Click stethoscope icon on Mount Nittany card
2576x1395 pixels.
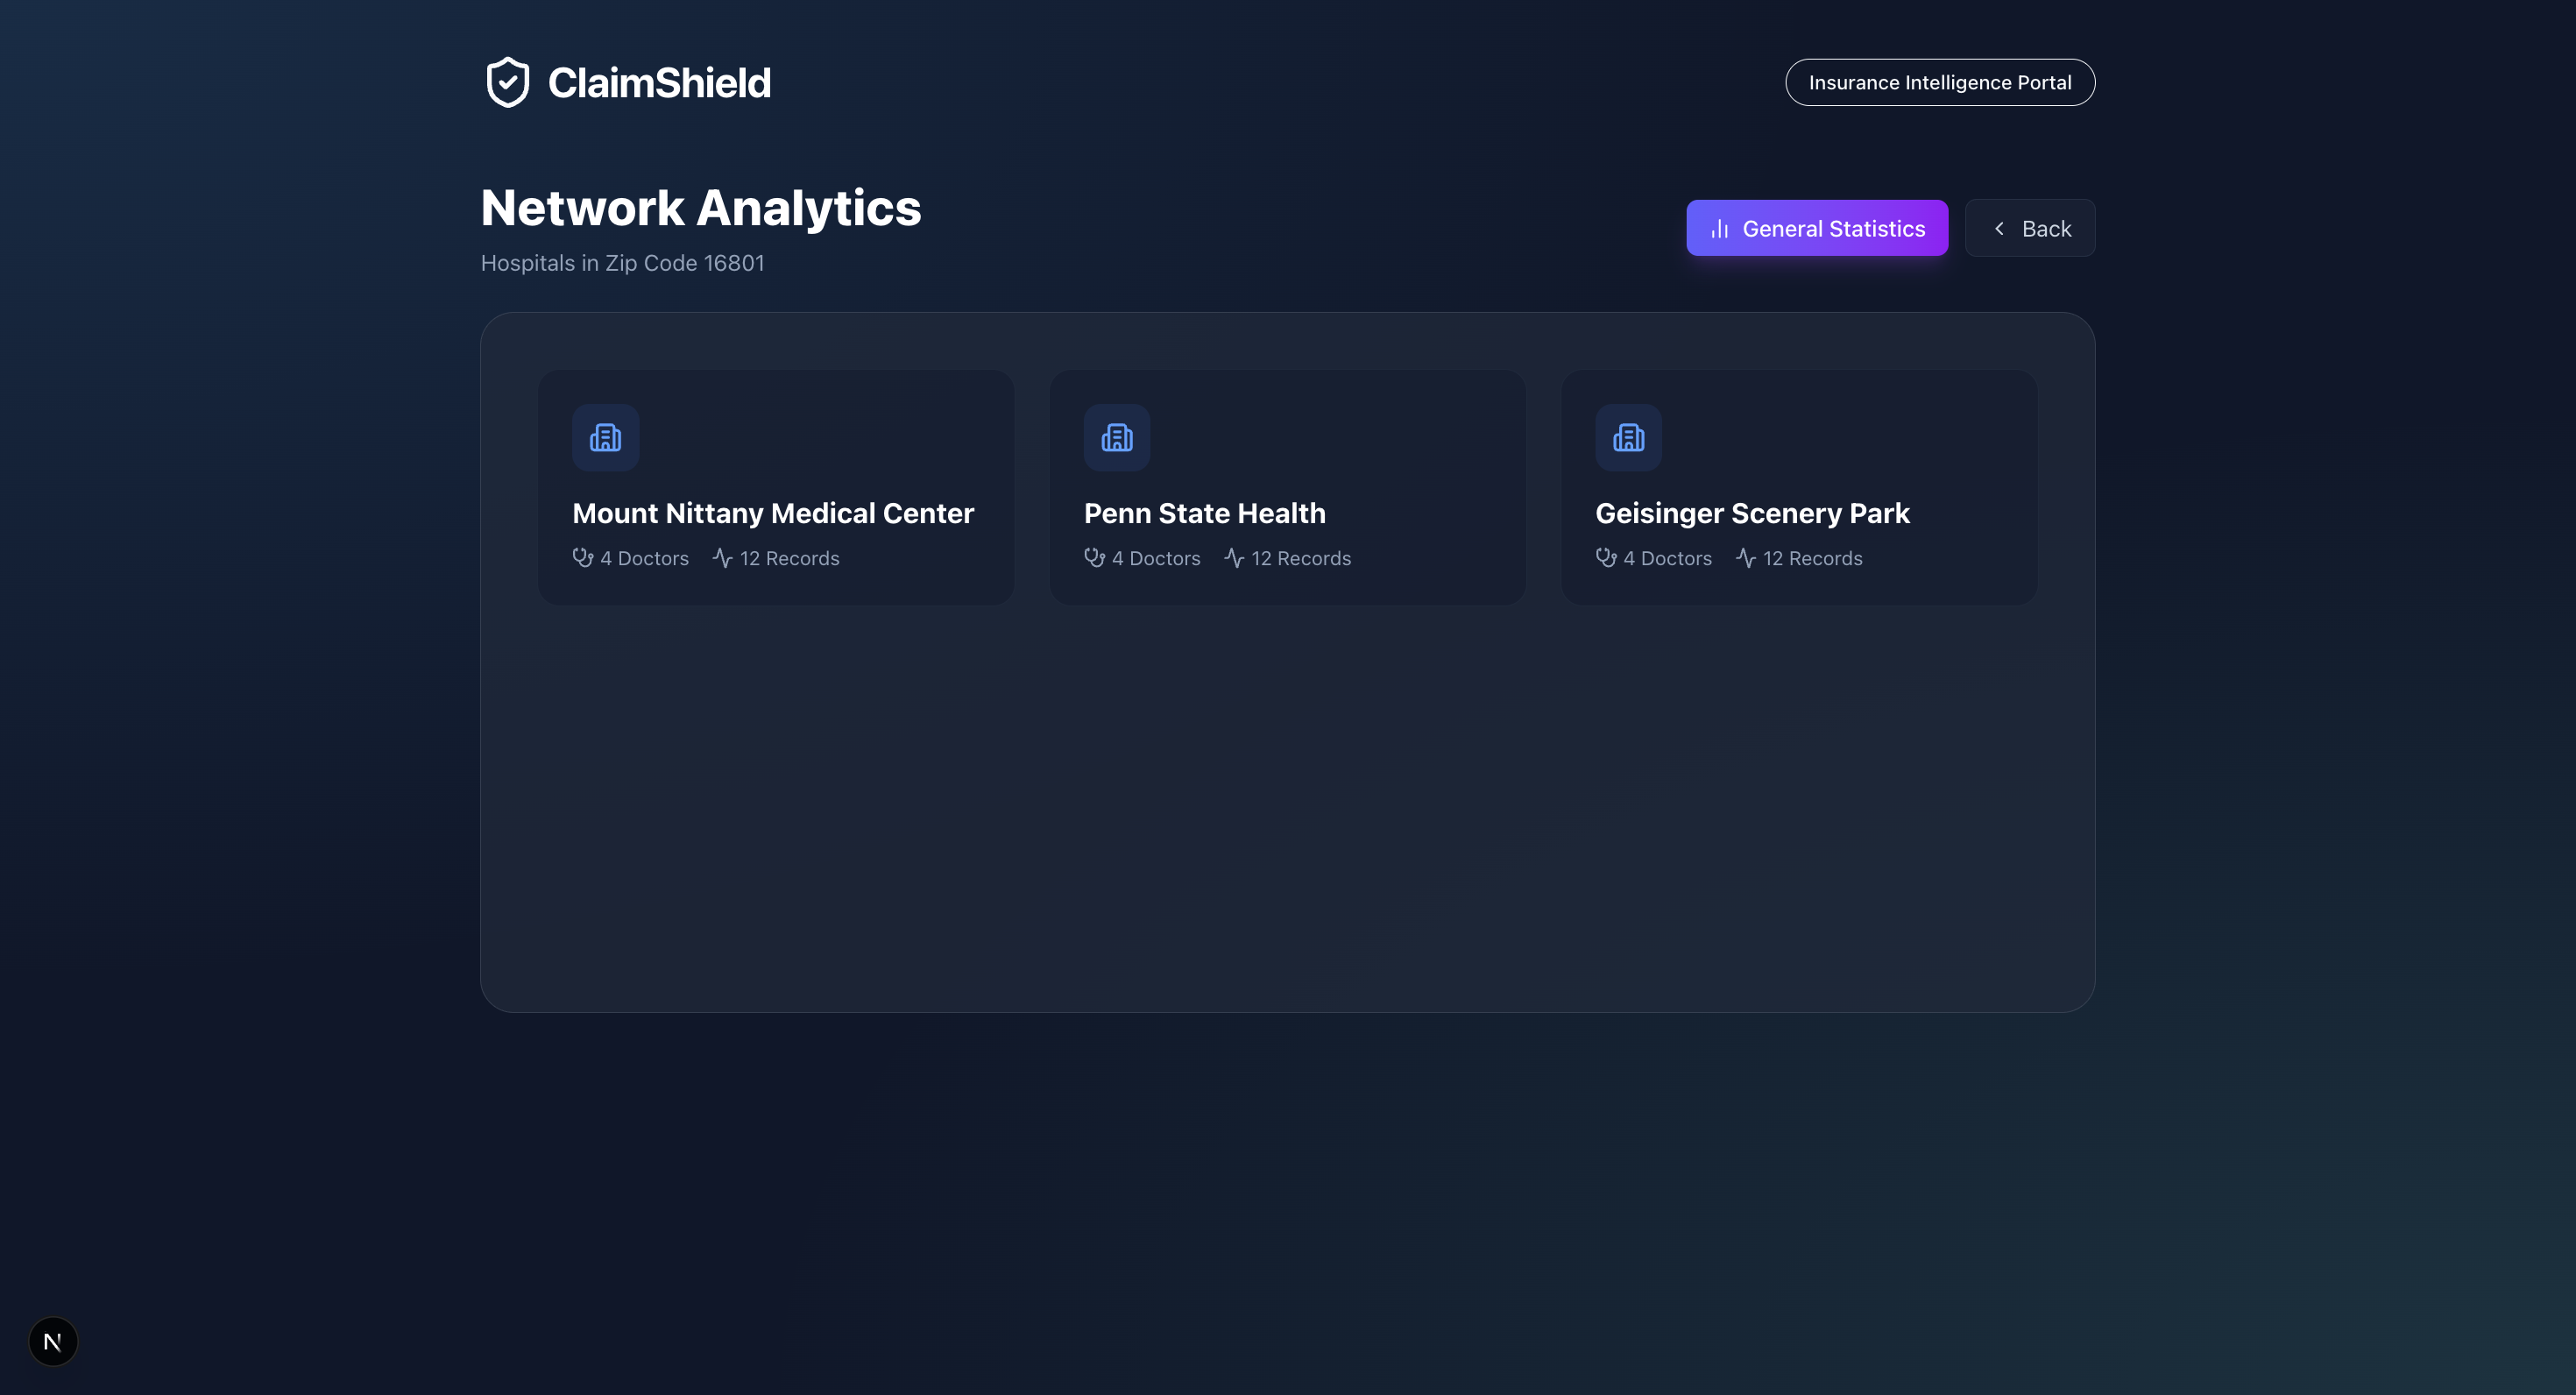[582, 558]
